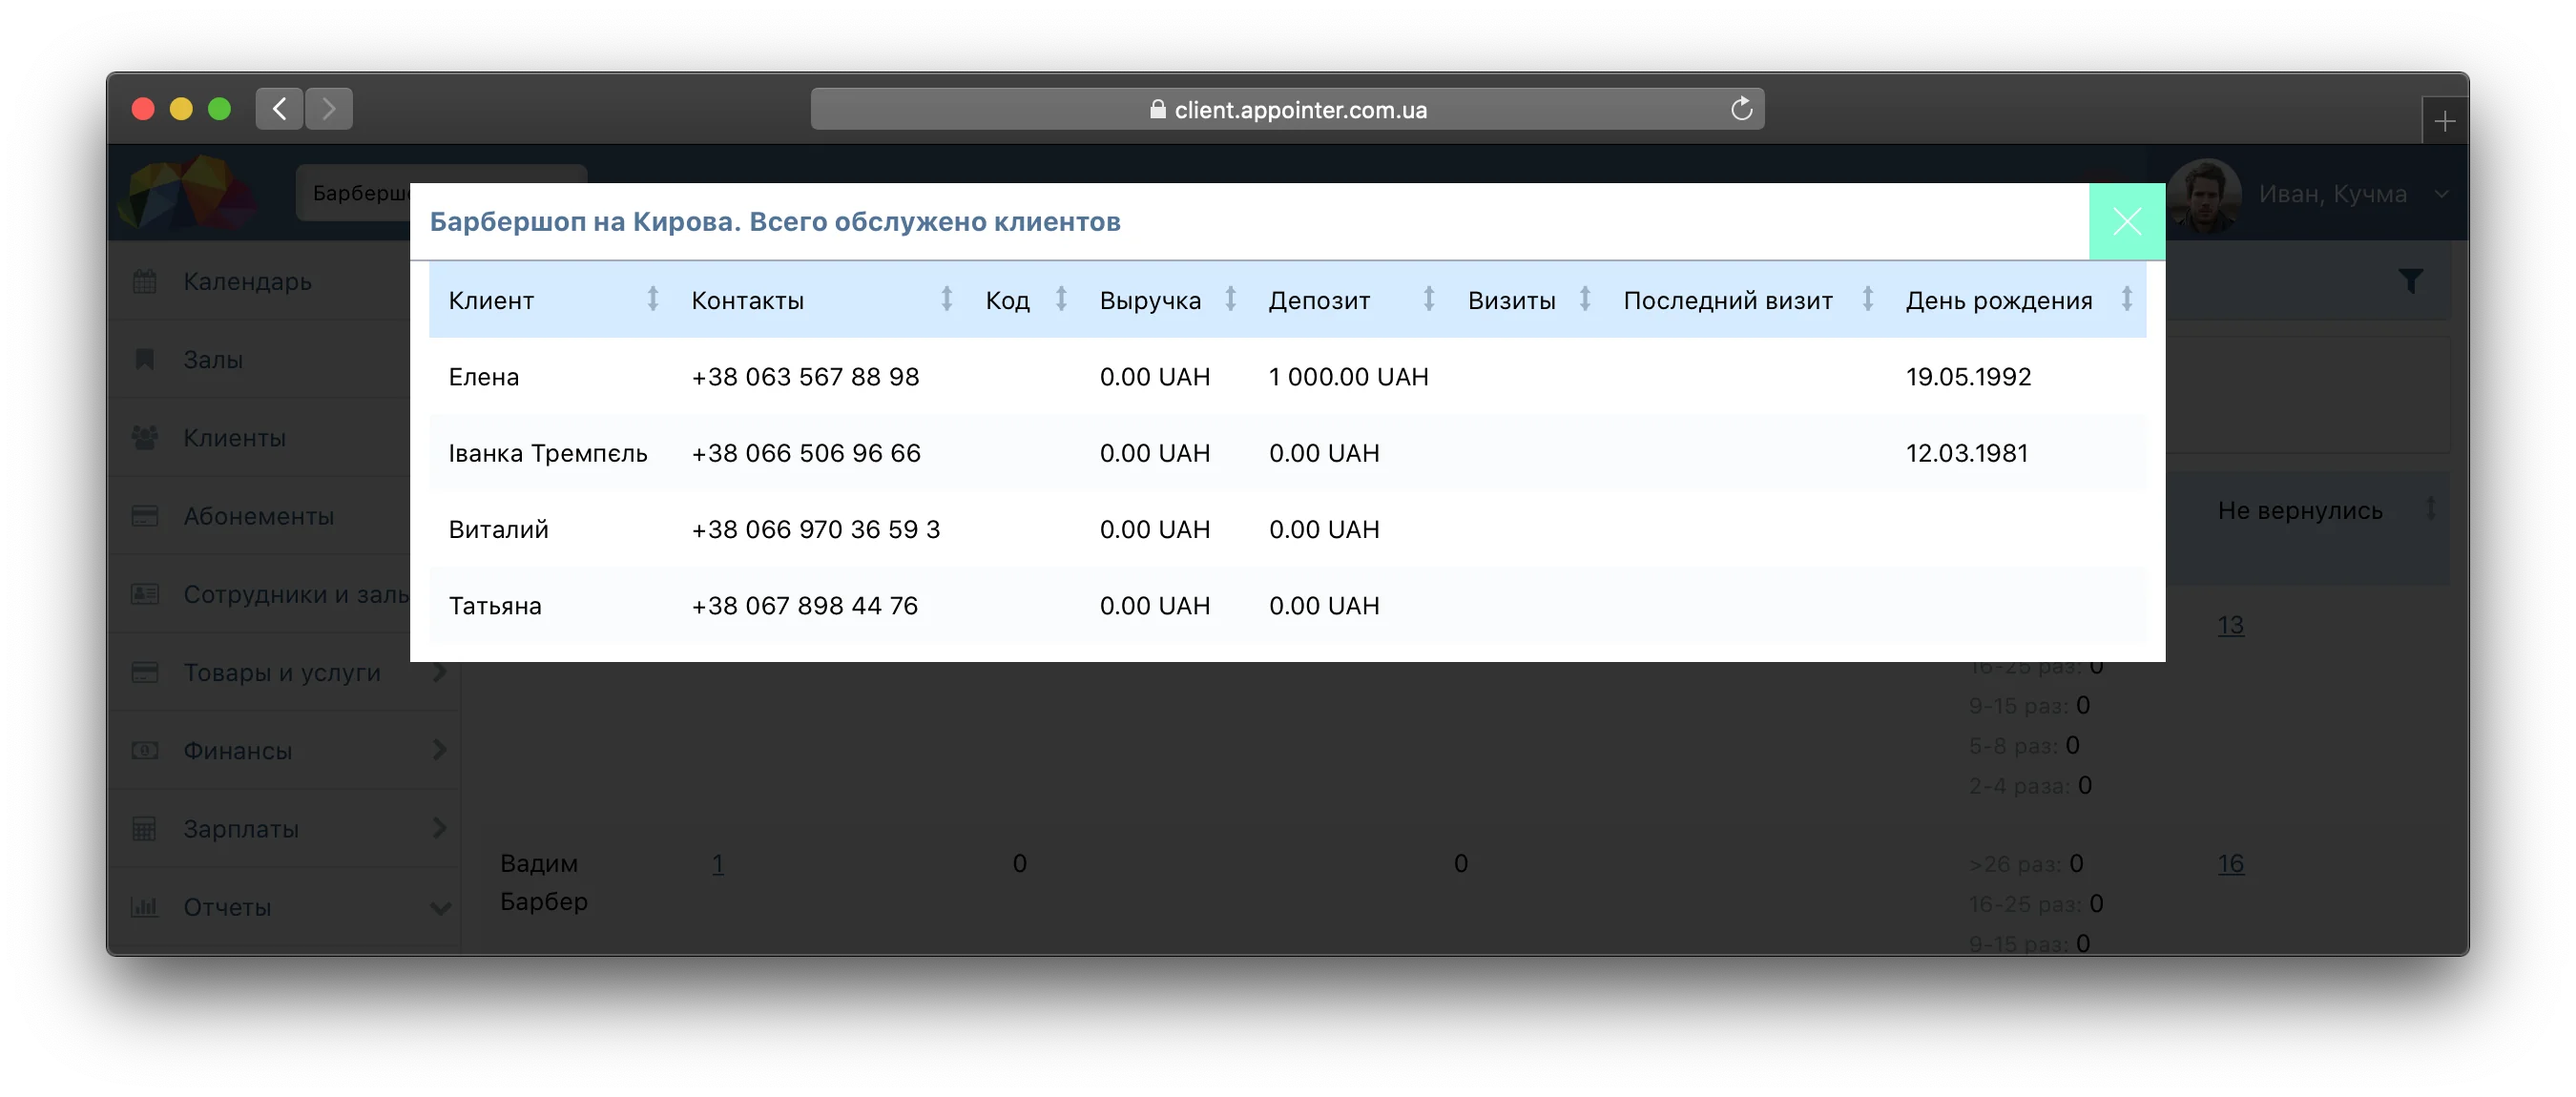The width and height of the screenshot is (2576, 1097).
Task: Open link 13 in Не вернулись column
Action: [x=2230, y=625]
